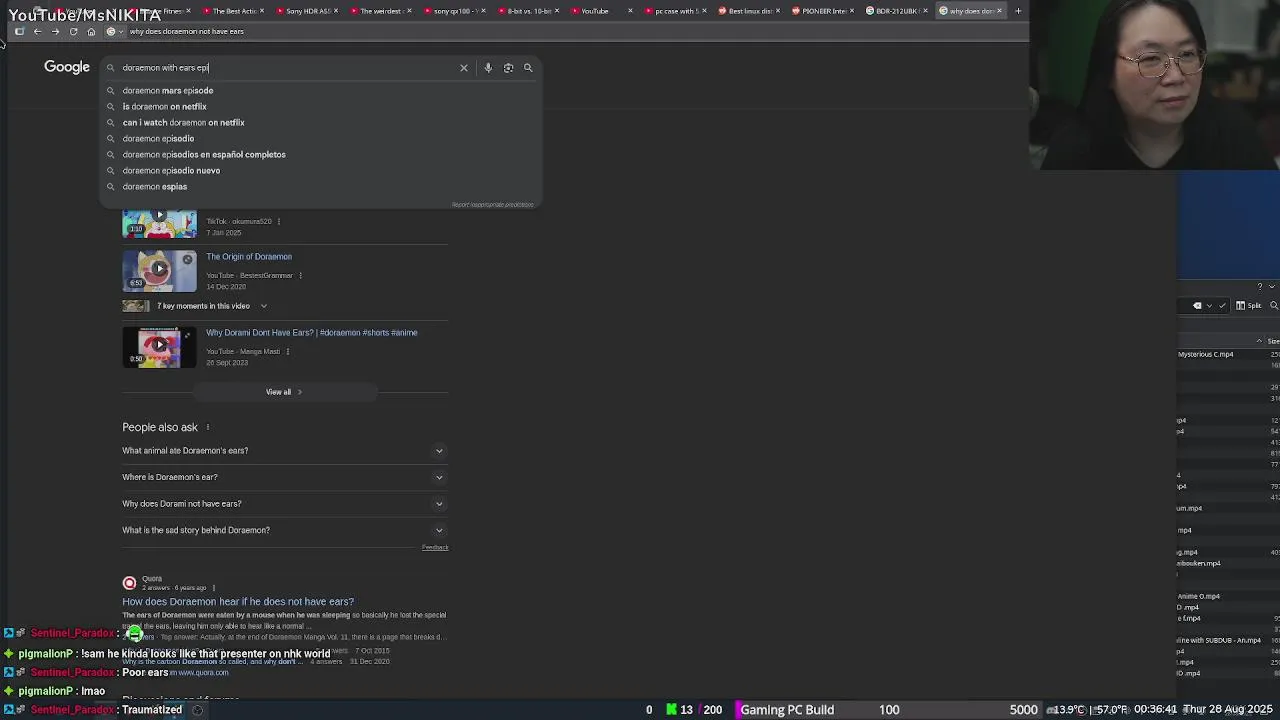Switch to 'The Best Actio' browser tab

pyautogui.click(x=233, y=11)
